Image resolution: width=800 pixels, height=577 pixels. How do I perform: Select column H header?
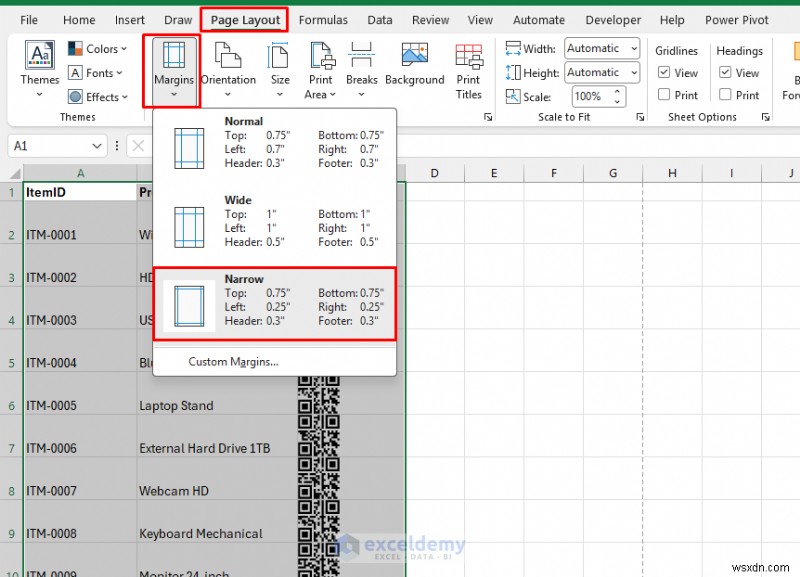pyautogui.click(x=672, y=173)
